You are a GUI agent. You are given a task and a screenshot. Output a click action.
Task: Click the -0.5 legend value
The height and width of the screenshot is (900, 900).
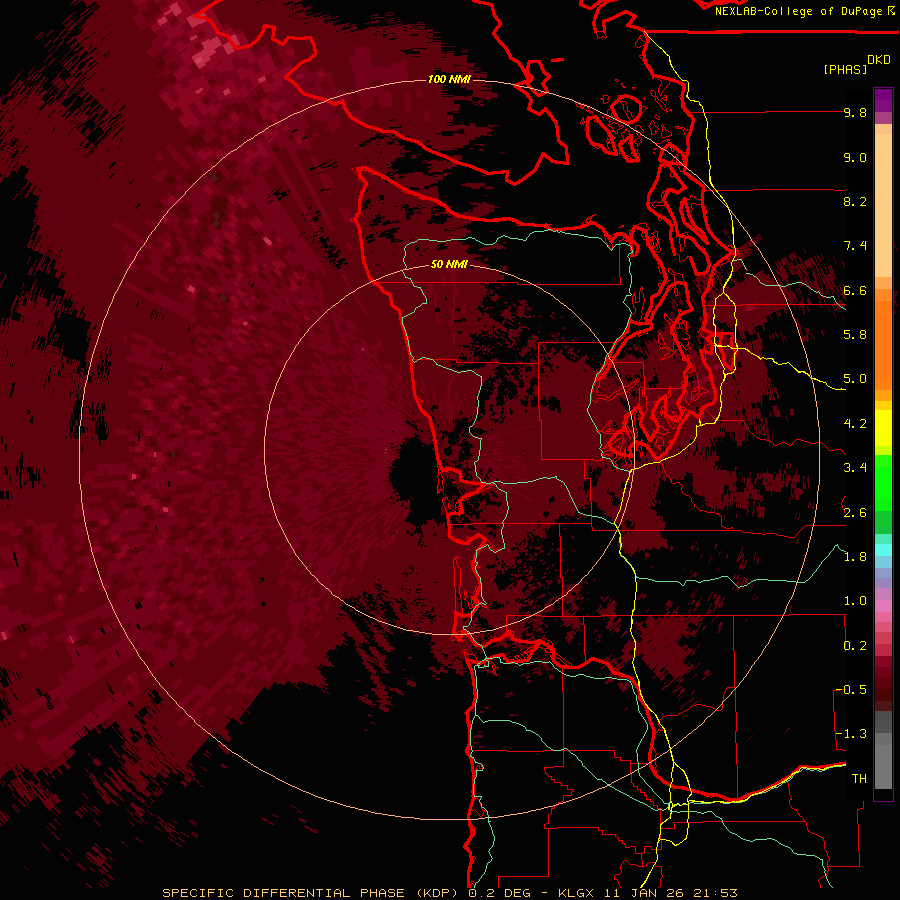click(x=851, y=689)
